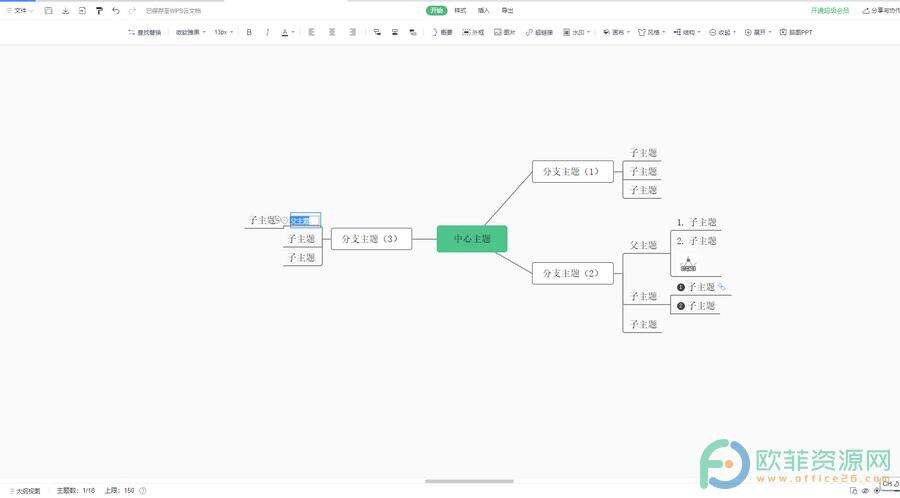Click the mind map to PPT button
The height and width of the screenshot is (498, 900).
(x=797, y=33)
